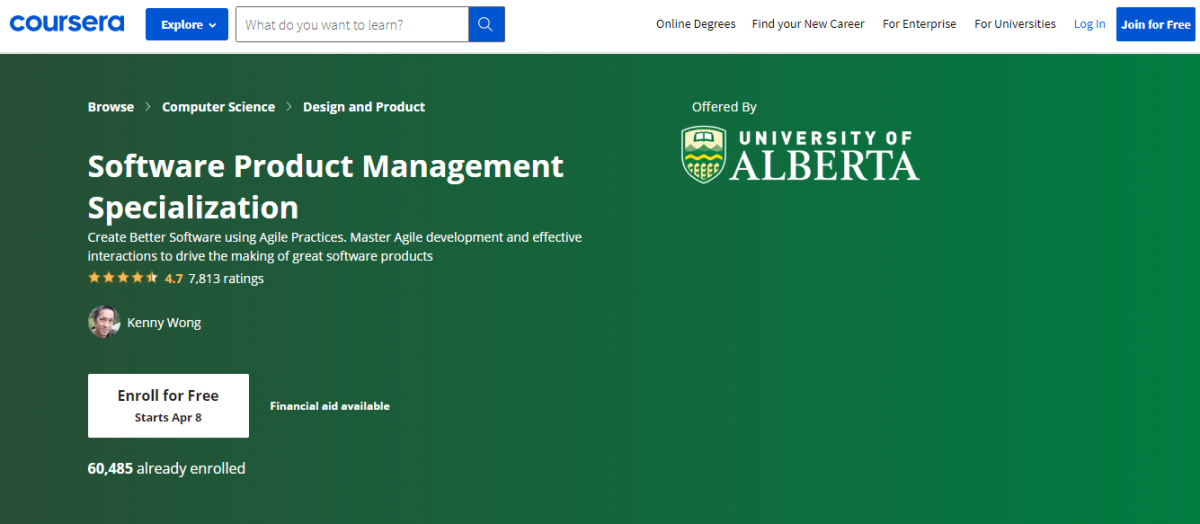Open instructor Kenny Wong's name link
1200x524 pixels.
pyautogui.click(x=164, y=323)
